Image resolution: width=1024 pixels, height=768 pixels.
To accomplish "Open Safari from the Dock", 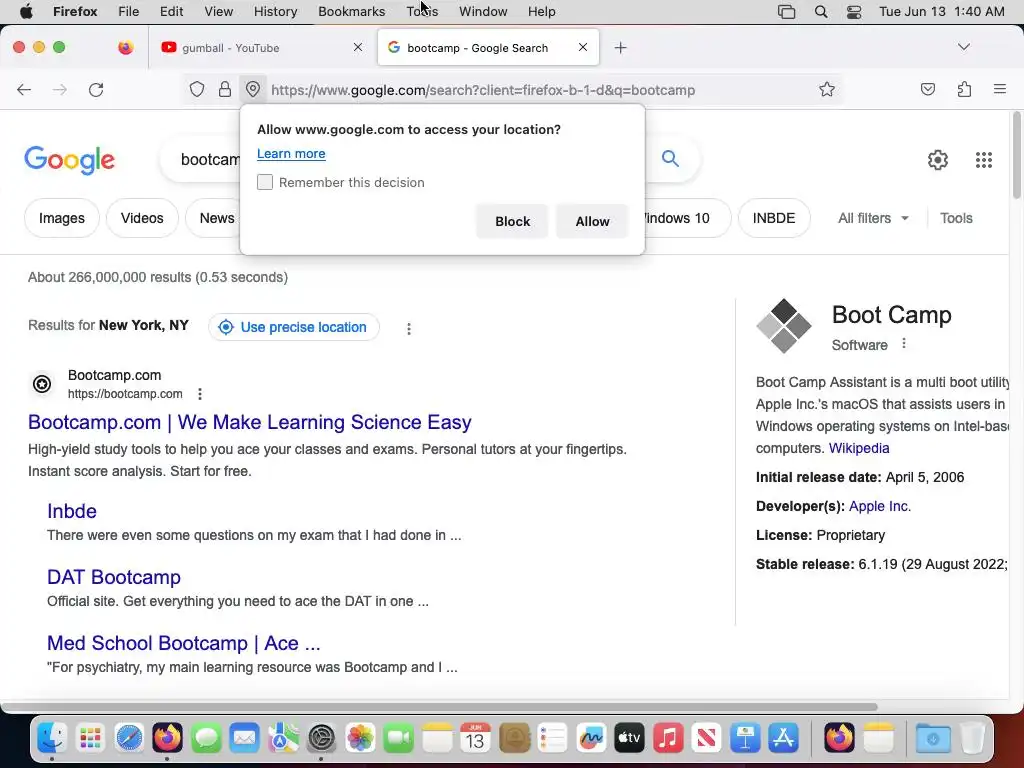I will [129, 738].
